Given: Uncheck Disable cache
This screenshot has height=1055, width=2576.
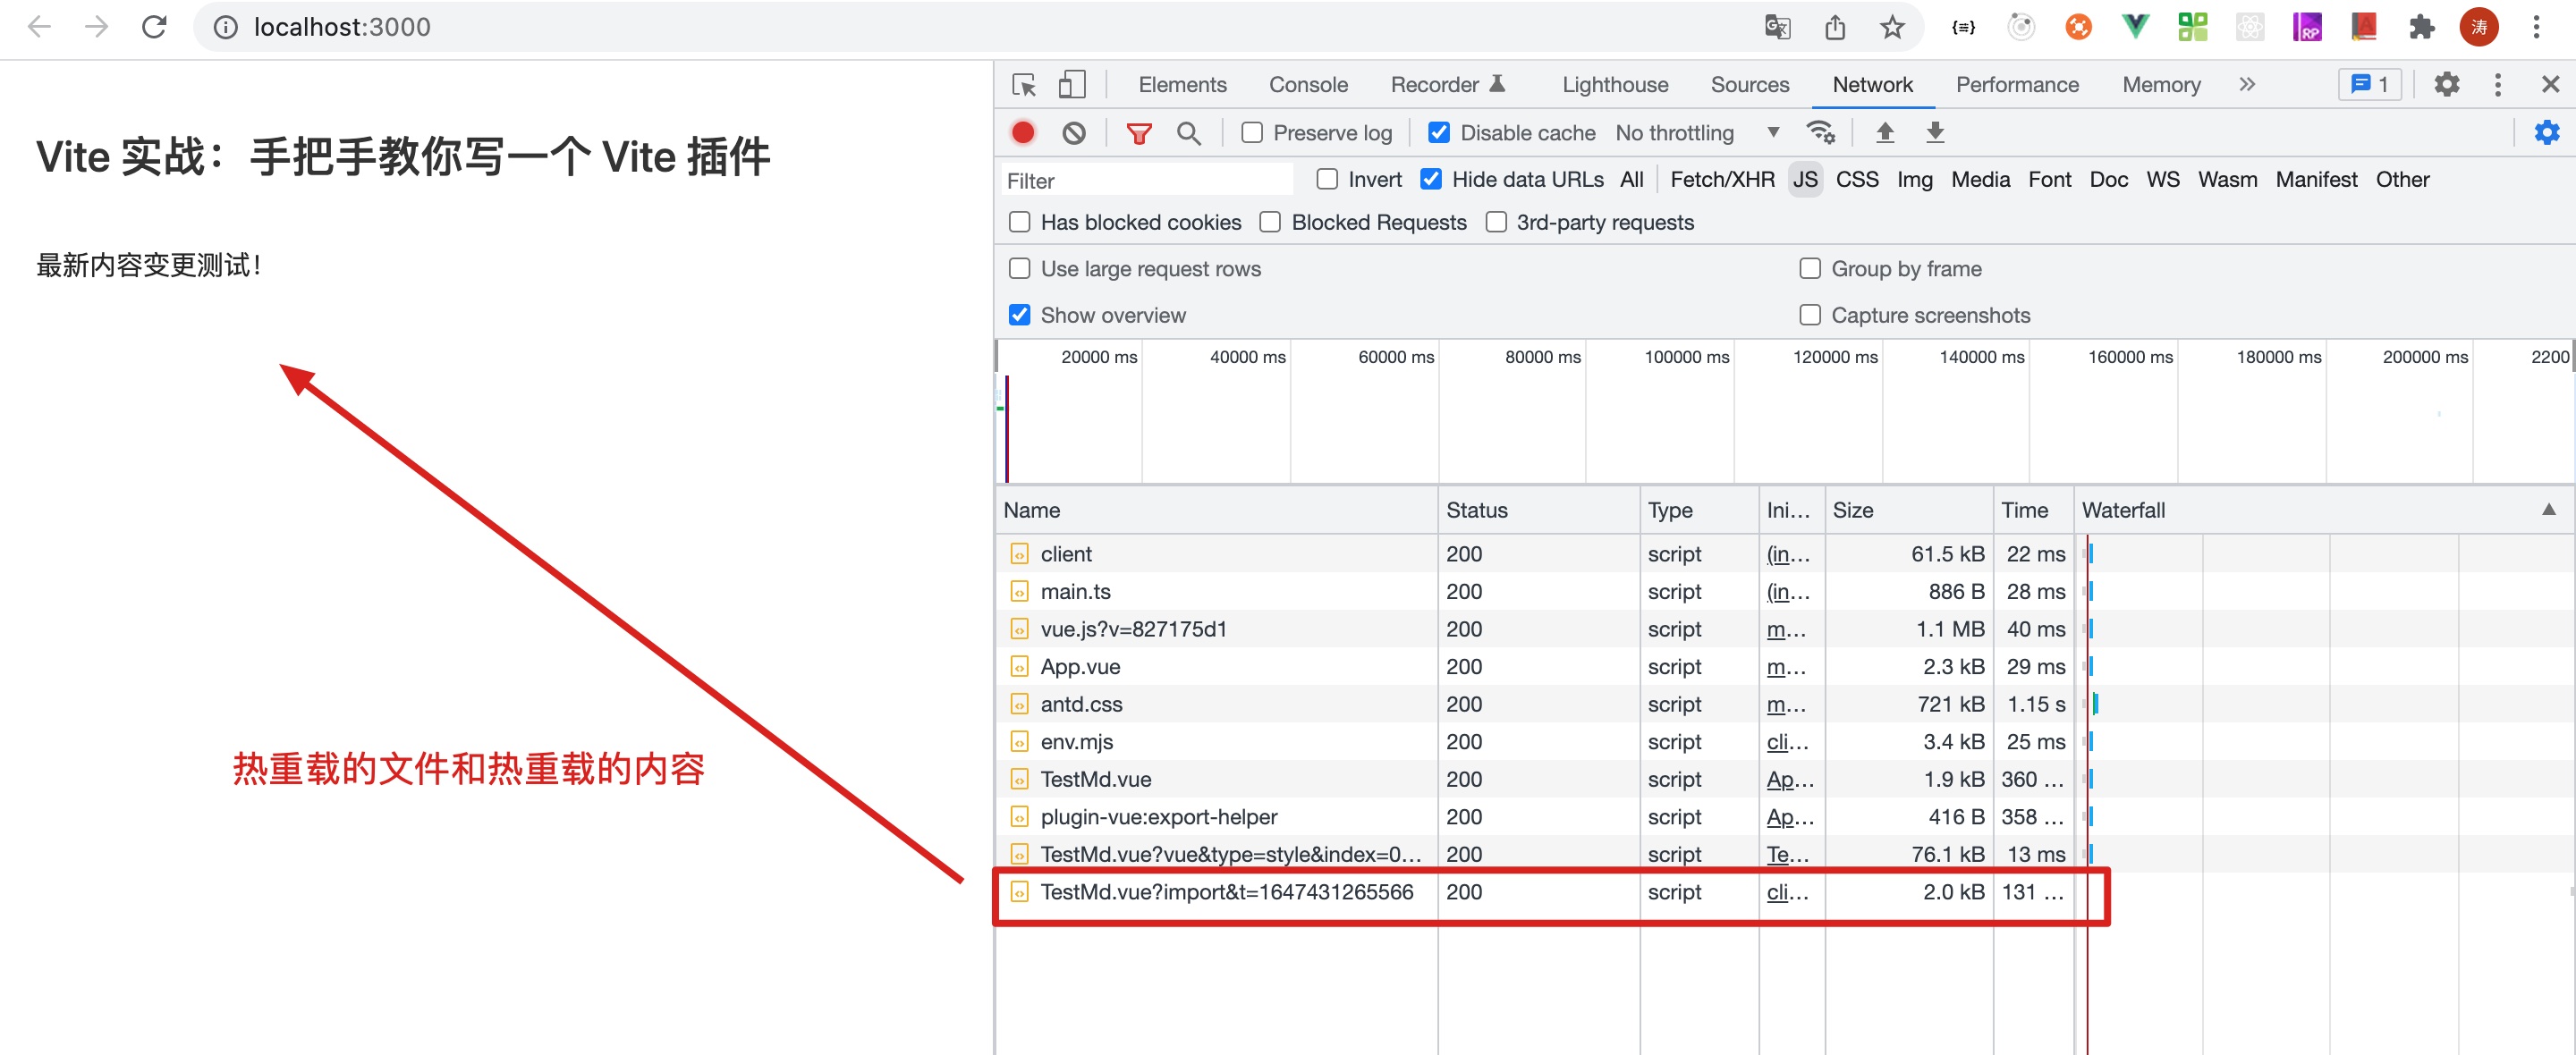Looking at the screenshot, I should point(1439,133).
